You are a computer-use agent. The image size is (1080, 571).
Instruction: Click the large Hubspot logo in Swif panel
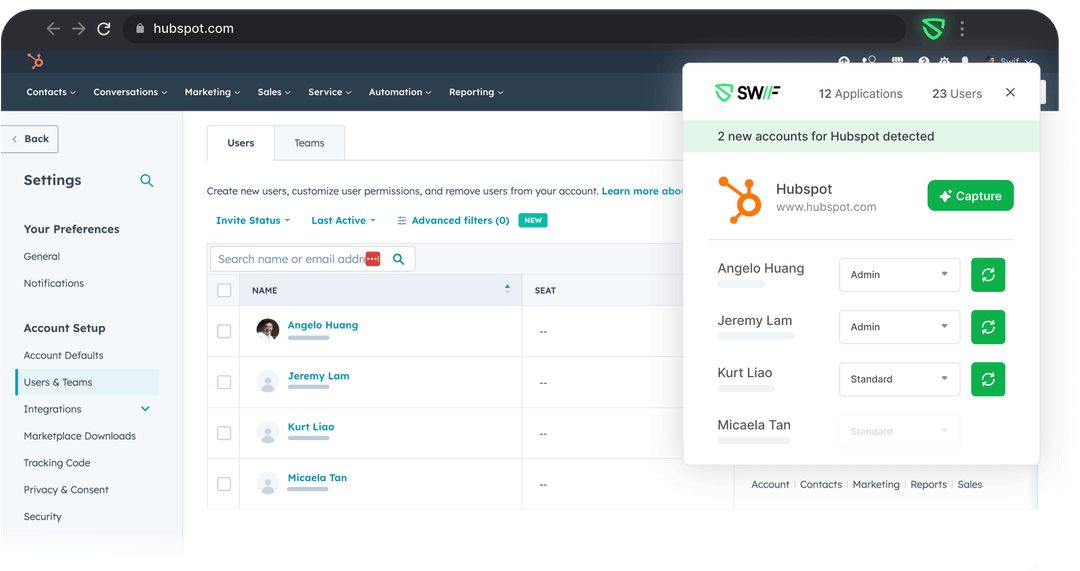pos(740,200)
